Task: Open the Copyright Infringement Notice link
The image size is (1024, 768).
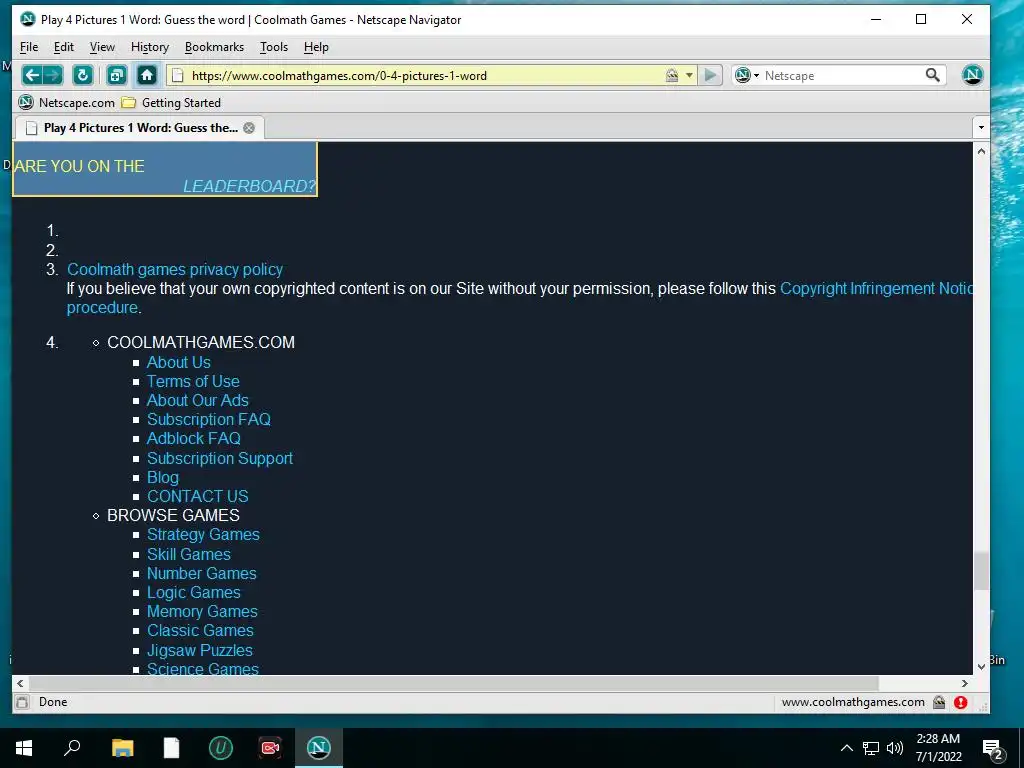Action: (x=876, y=288)
